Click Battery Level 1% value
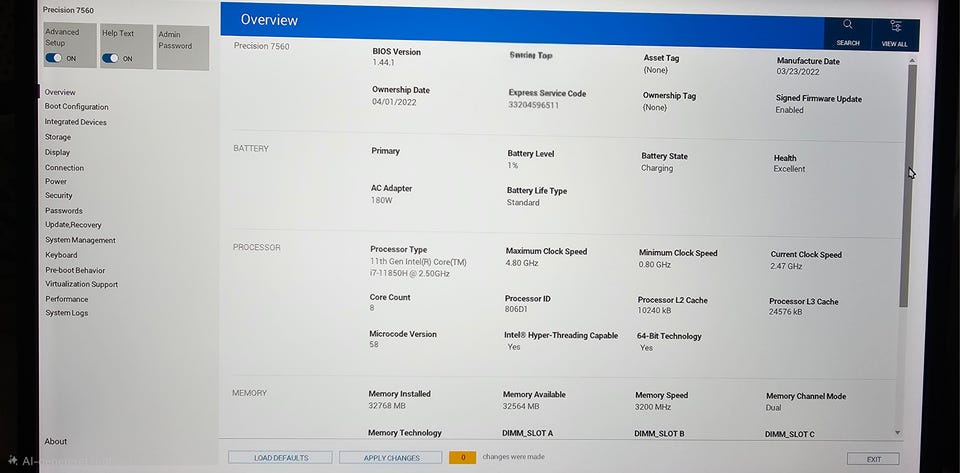Viewport: 960px width, 473px height. pyautogui.click(x=512, y=165)
